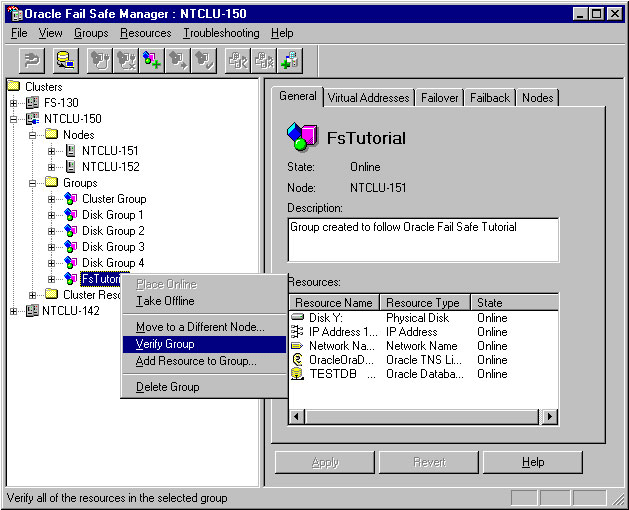Click the OracleOraD listener resource icon
The width and height of the screenshot is (629, 510).
(x=297, y=359)
